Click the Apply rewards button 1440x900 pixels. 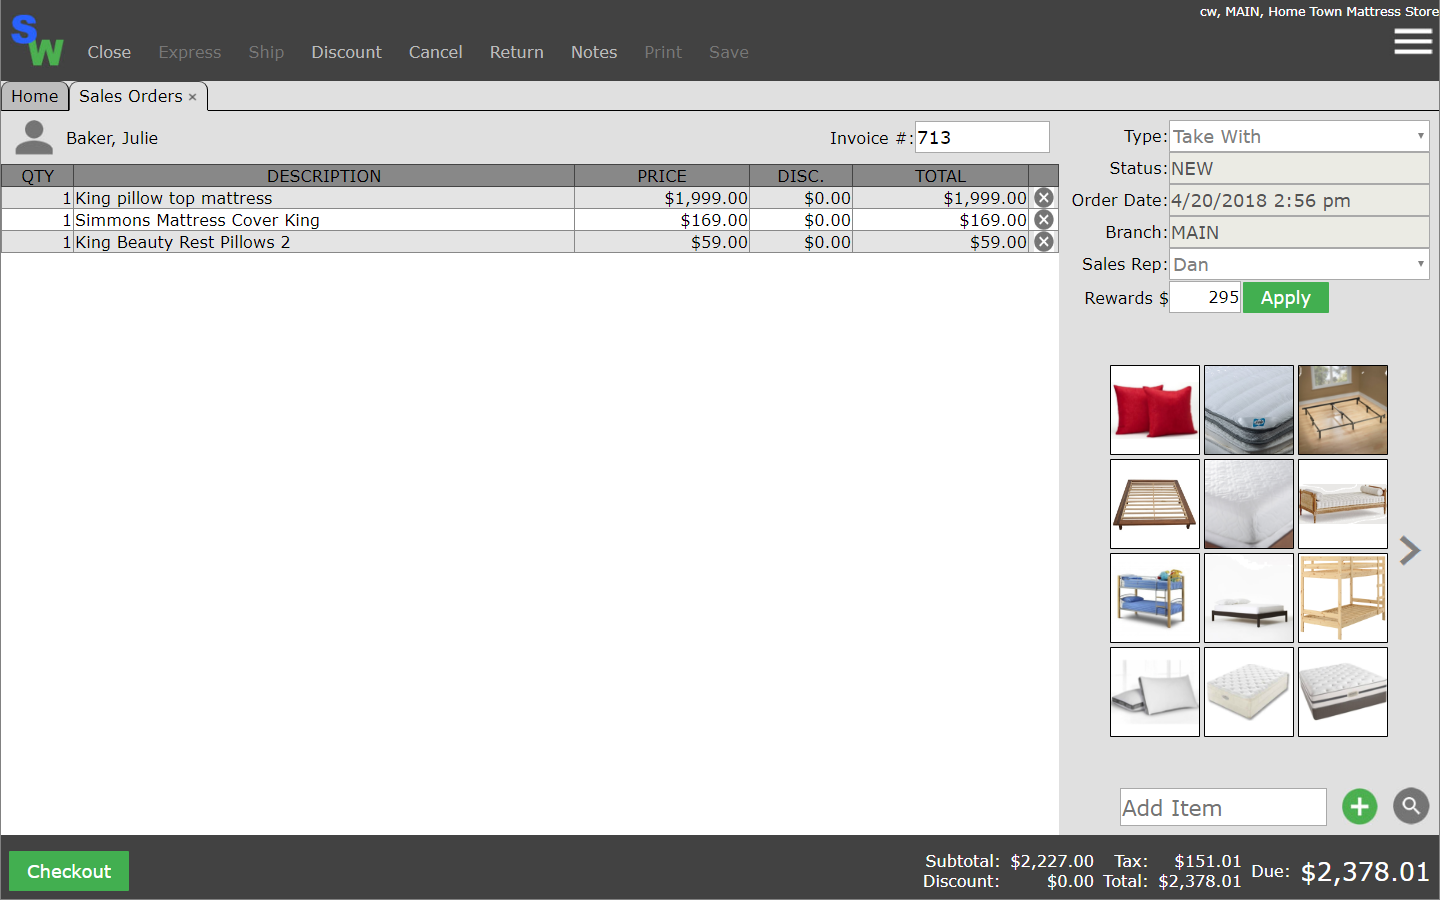pos(1285,298)
